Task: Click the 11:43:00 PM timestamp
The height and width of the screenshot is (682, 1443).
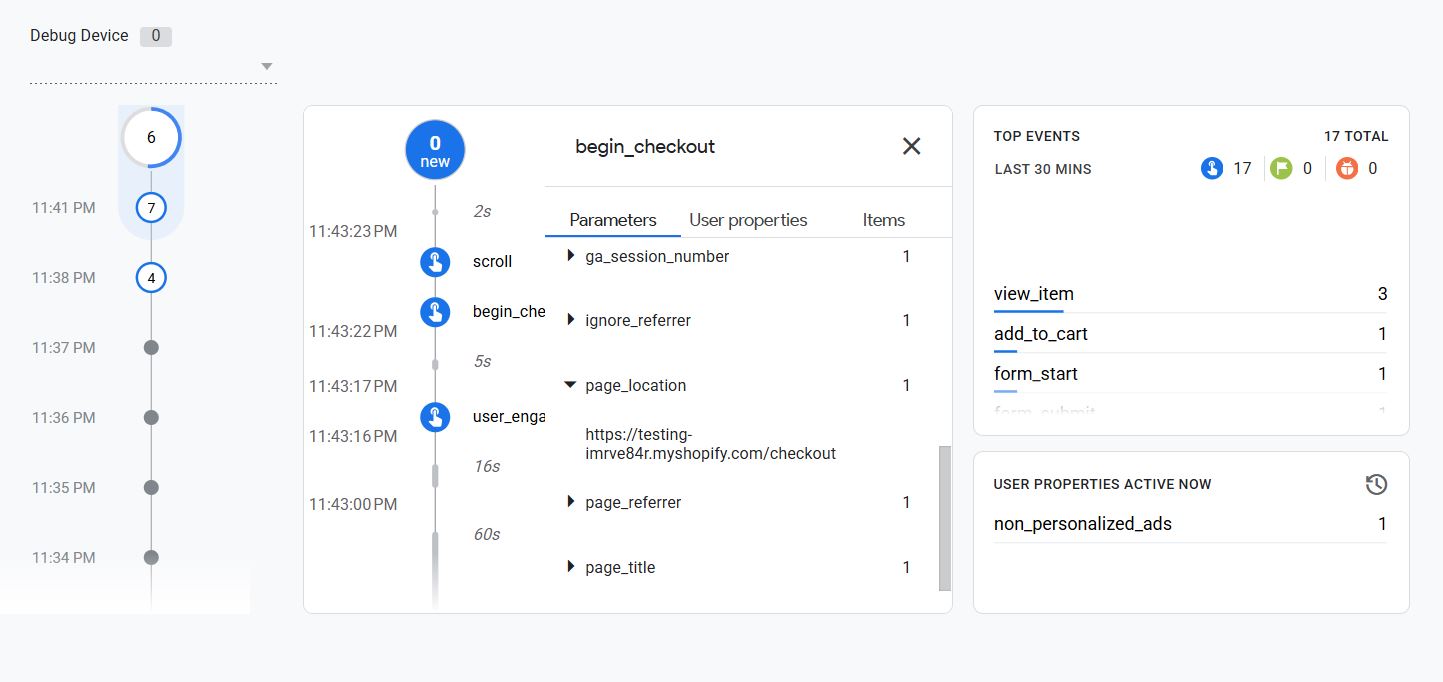Action: [353, 505]
